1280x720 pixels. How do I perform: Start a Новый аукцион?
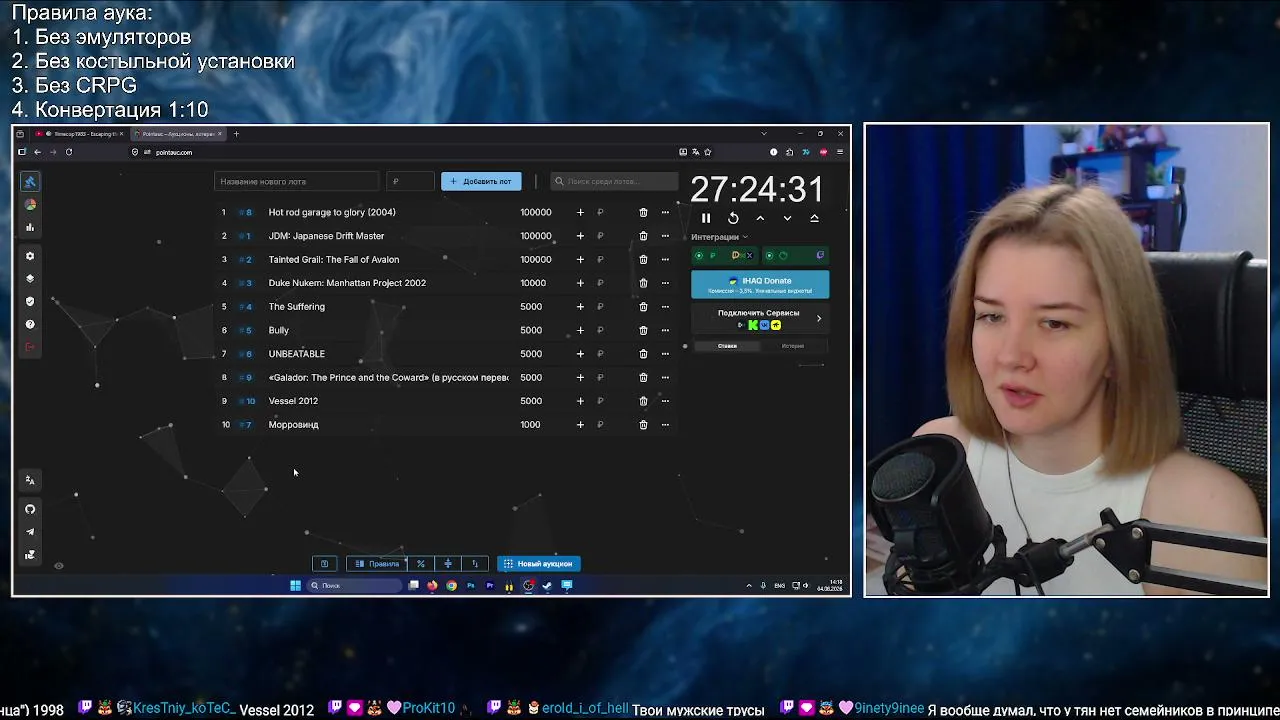click(539, 564)
